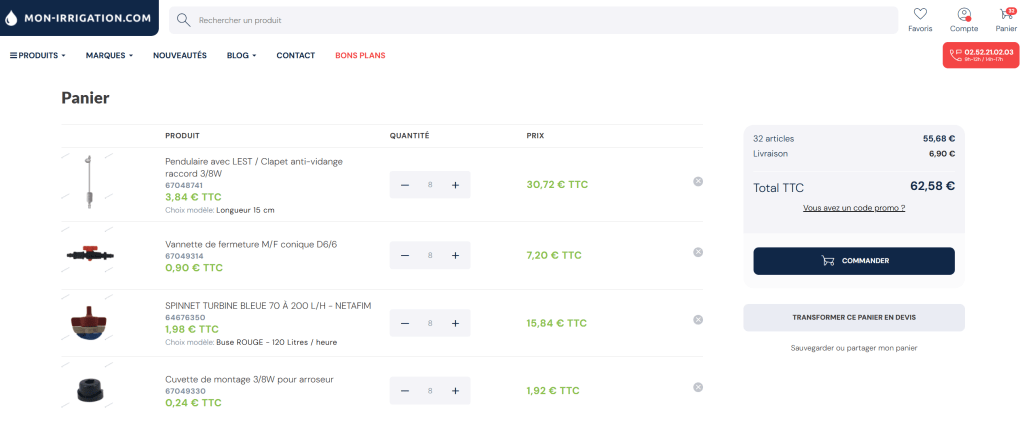1024x422 pixels.
Task: Open the Bons Plans menu item
Action: 360,56
